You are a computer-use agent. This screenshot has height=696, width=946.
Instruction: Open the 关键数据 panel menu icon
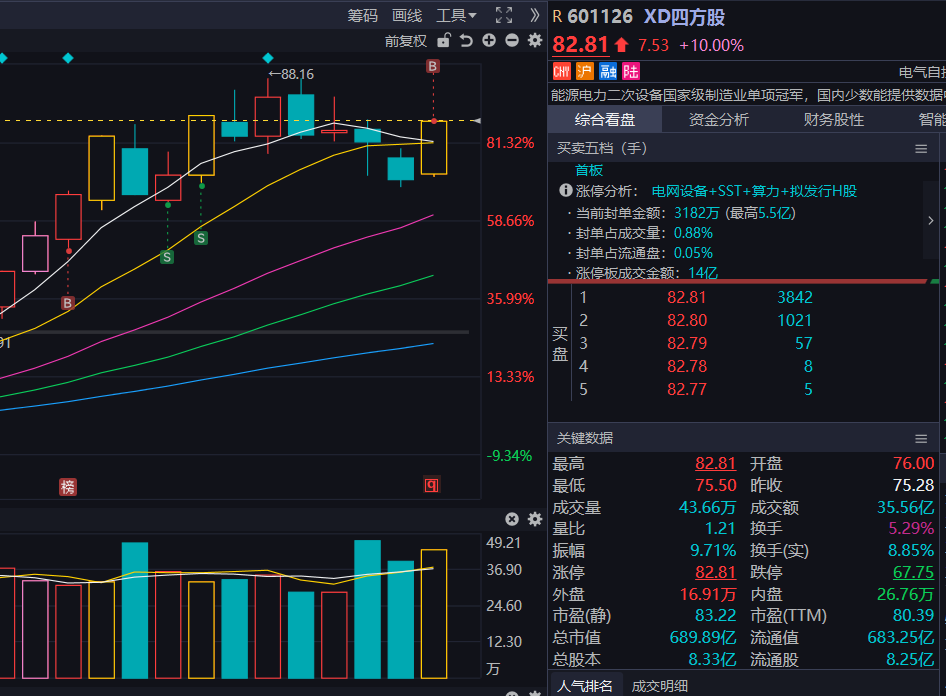pyautogui.click(x=921, y=439)
